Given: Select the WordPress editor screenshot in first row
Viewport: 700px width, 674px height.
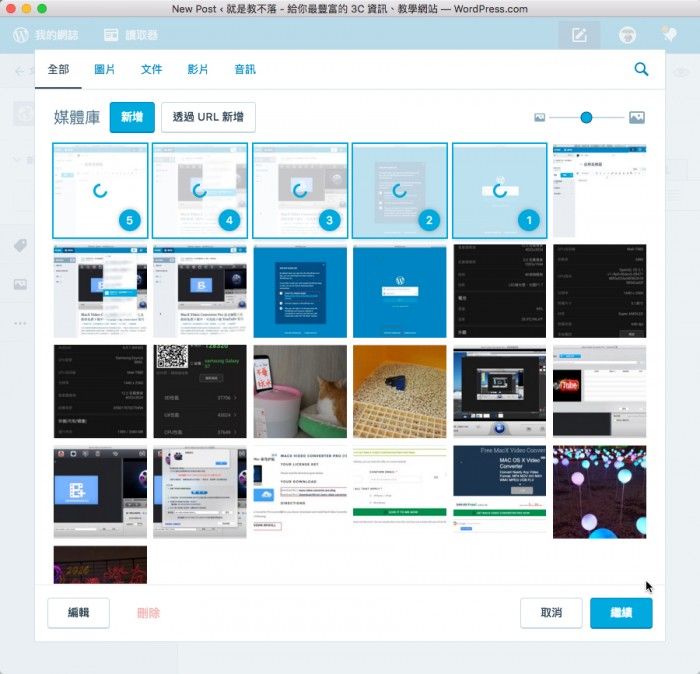Looking at the screenshot, I should tap(600, 191).
